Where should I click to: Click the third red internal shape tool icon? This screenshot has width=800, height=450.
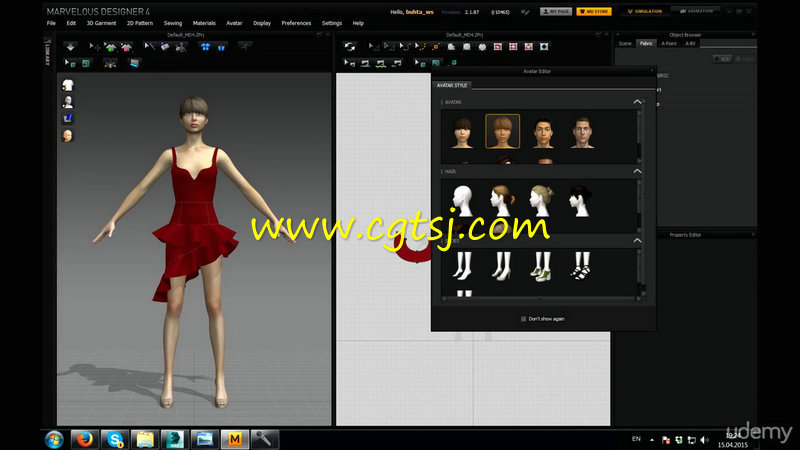(529, 46)
